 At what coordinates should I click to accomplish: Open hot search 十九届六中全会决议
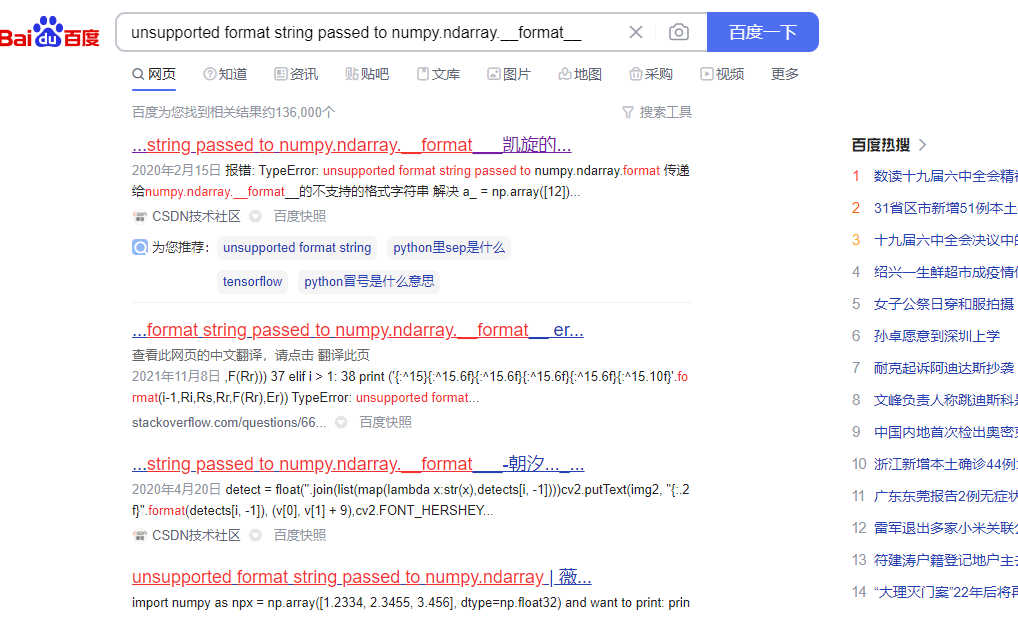pyautogui.click(x=945, y=240)
